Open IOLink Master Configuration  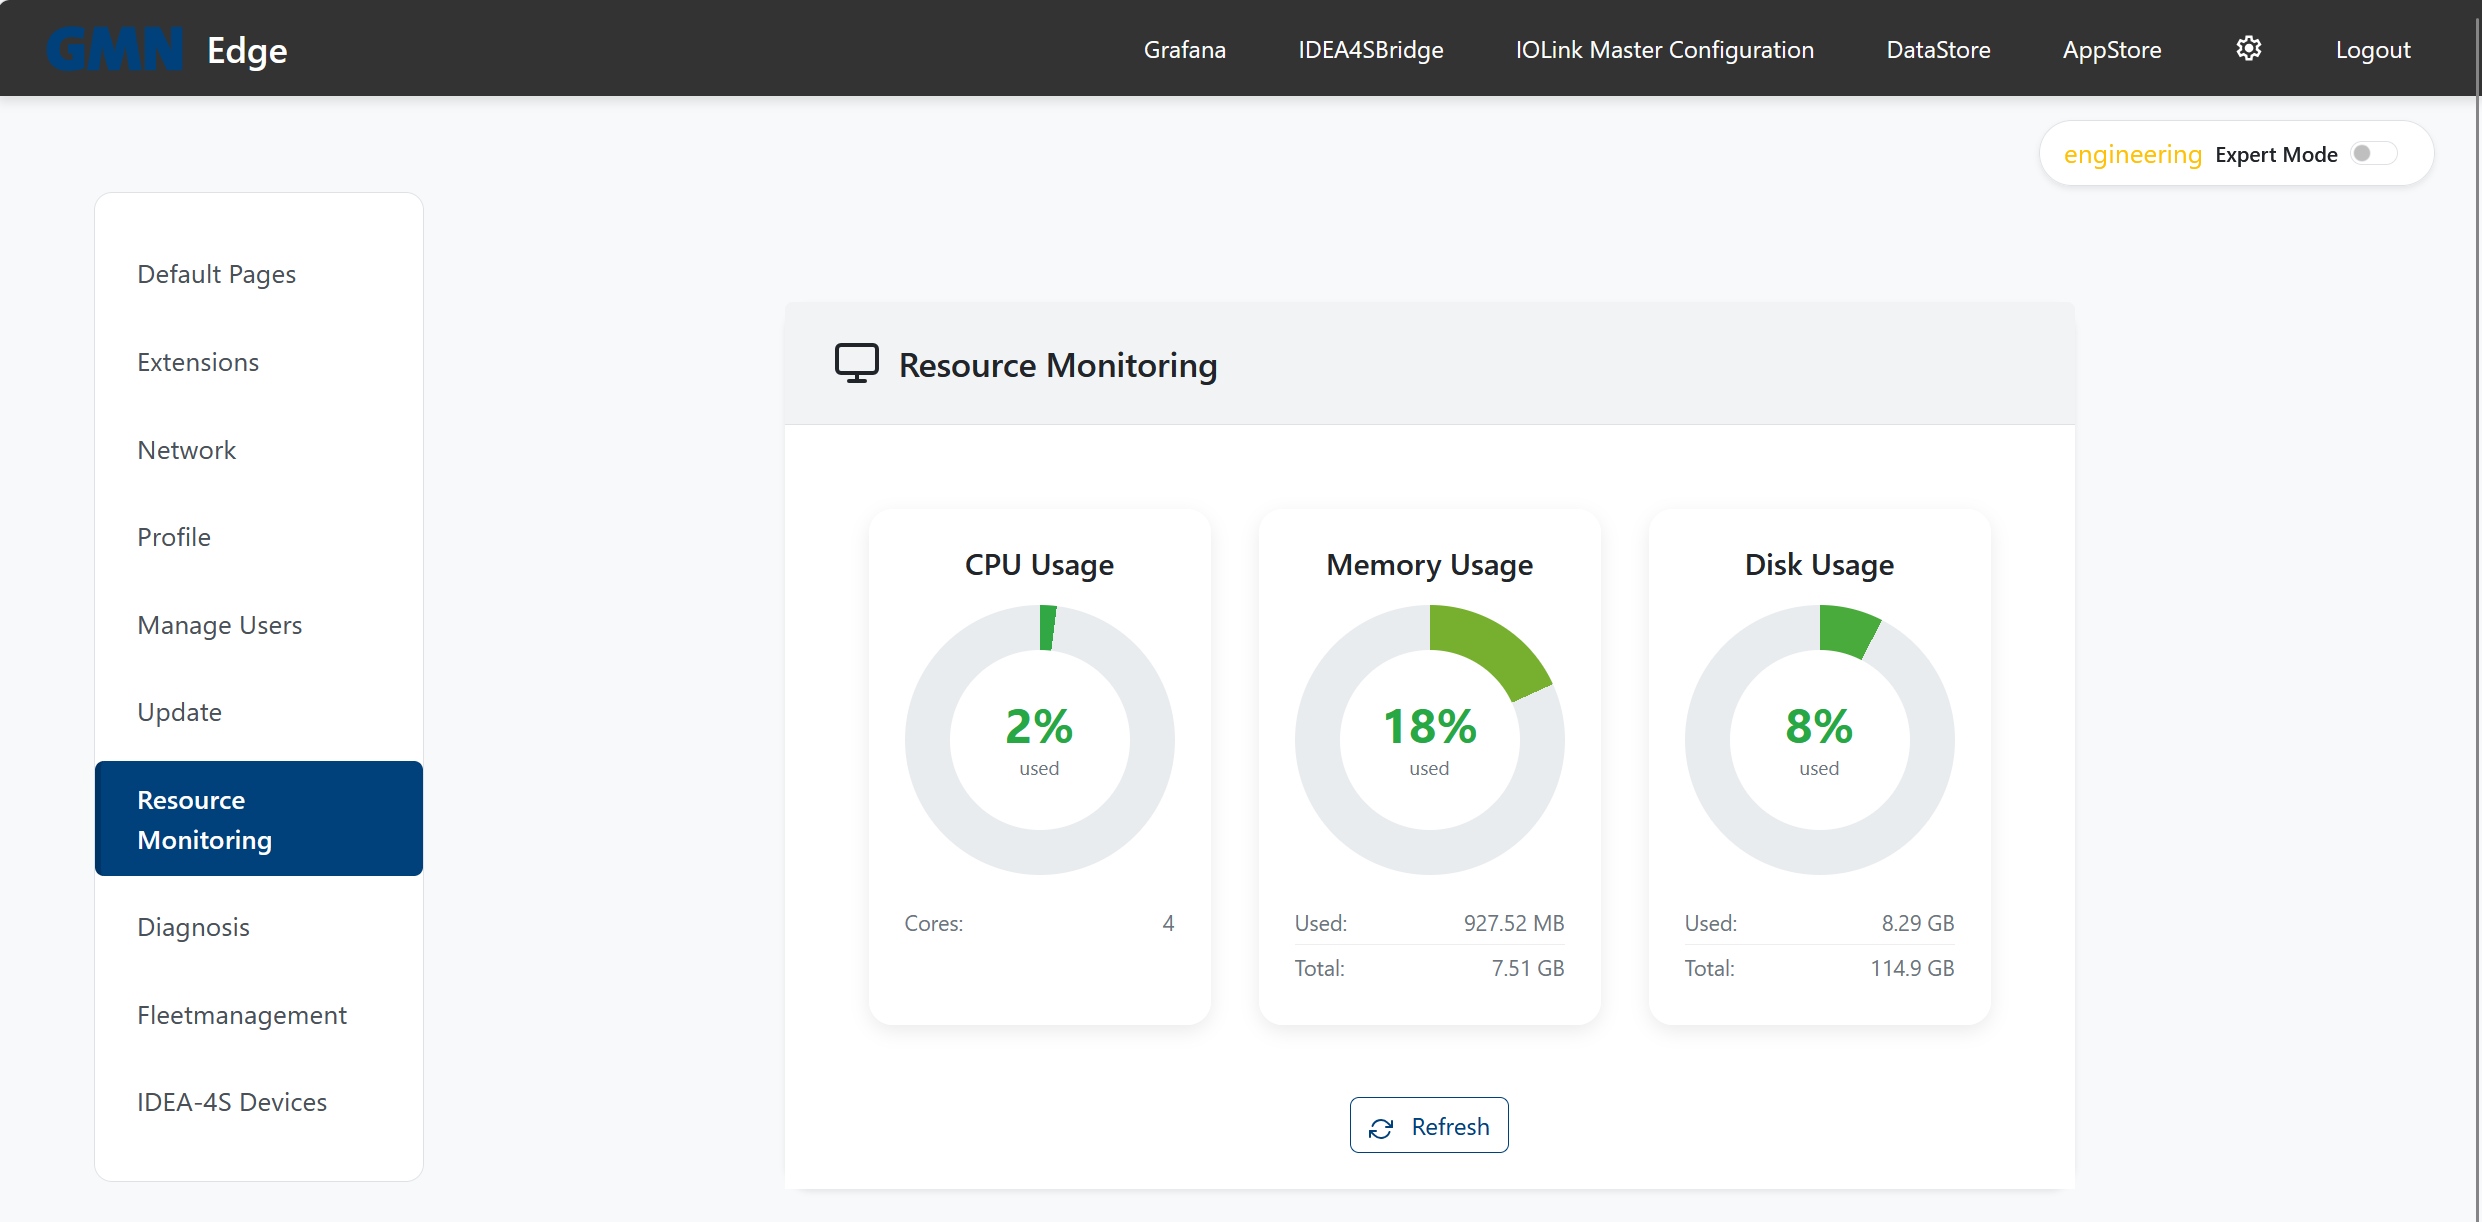1663,49
